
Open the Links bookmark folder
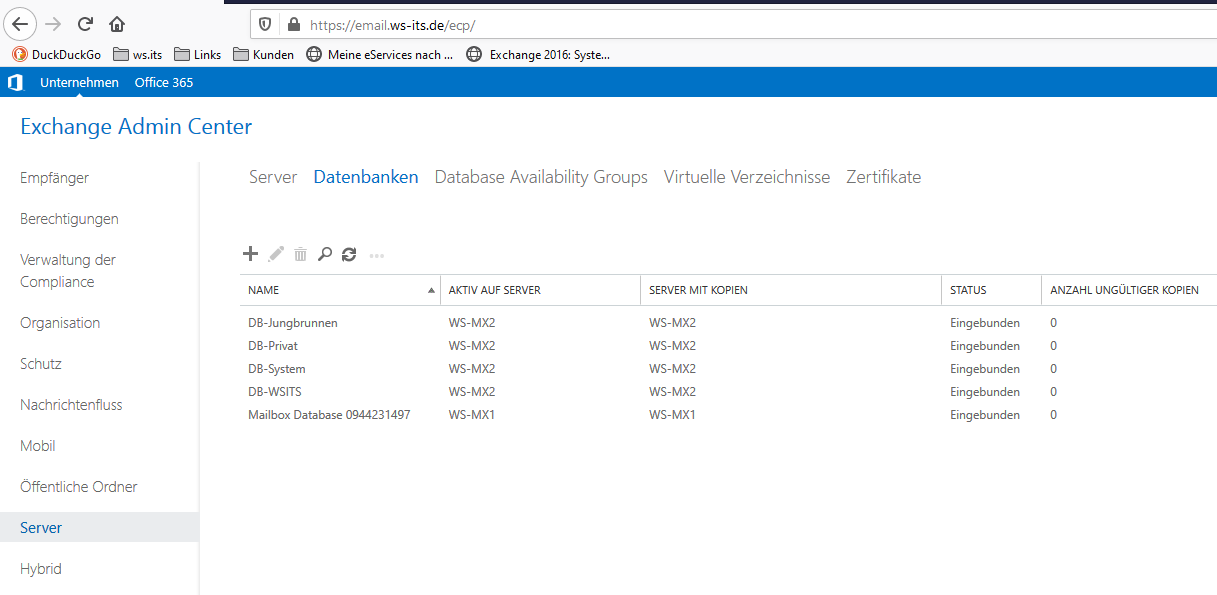pyautogui.click(x=198, y=55)
